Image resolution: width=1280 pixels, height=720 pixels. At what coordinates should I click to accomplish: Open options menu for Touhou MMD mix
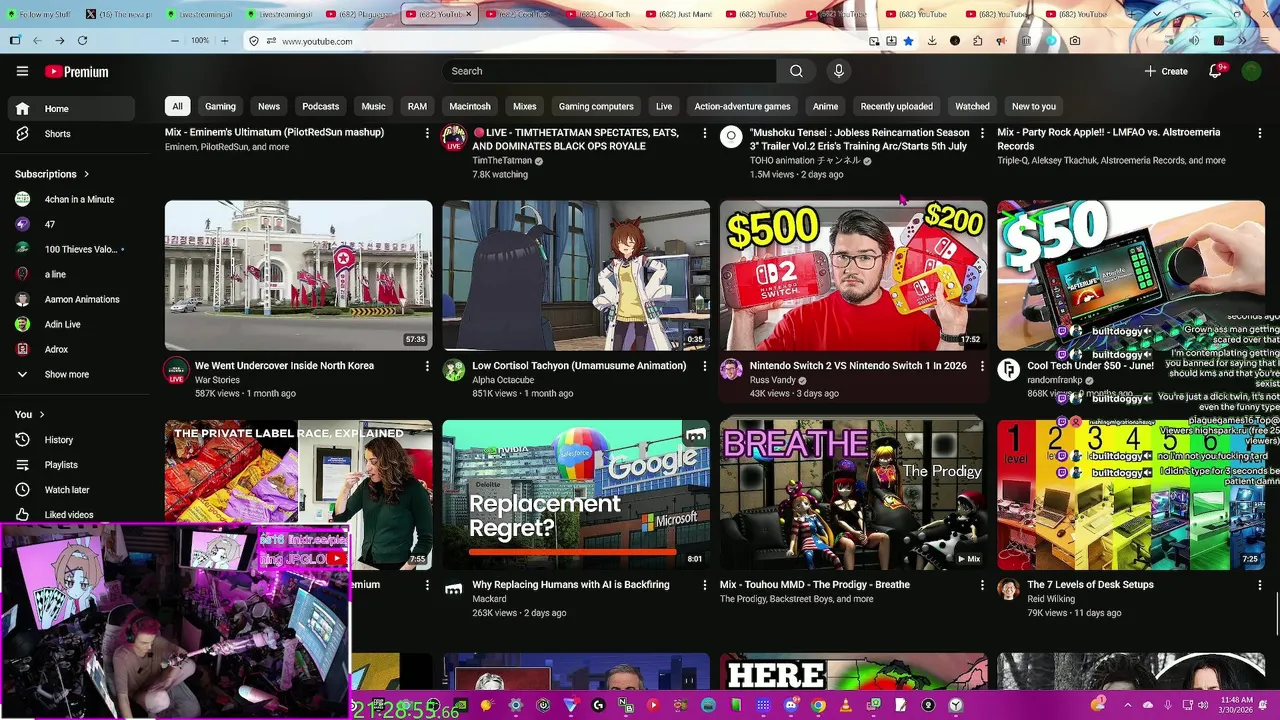[982, 585]
